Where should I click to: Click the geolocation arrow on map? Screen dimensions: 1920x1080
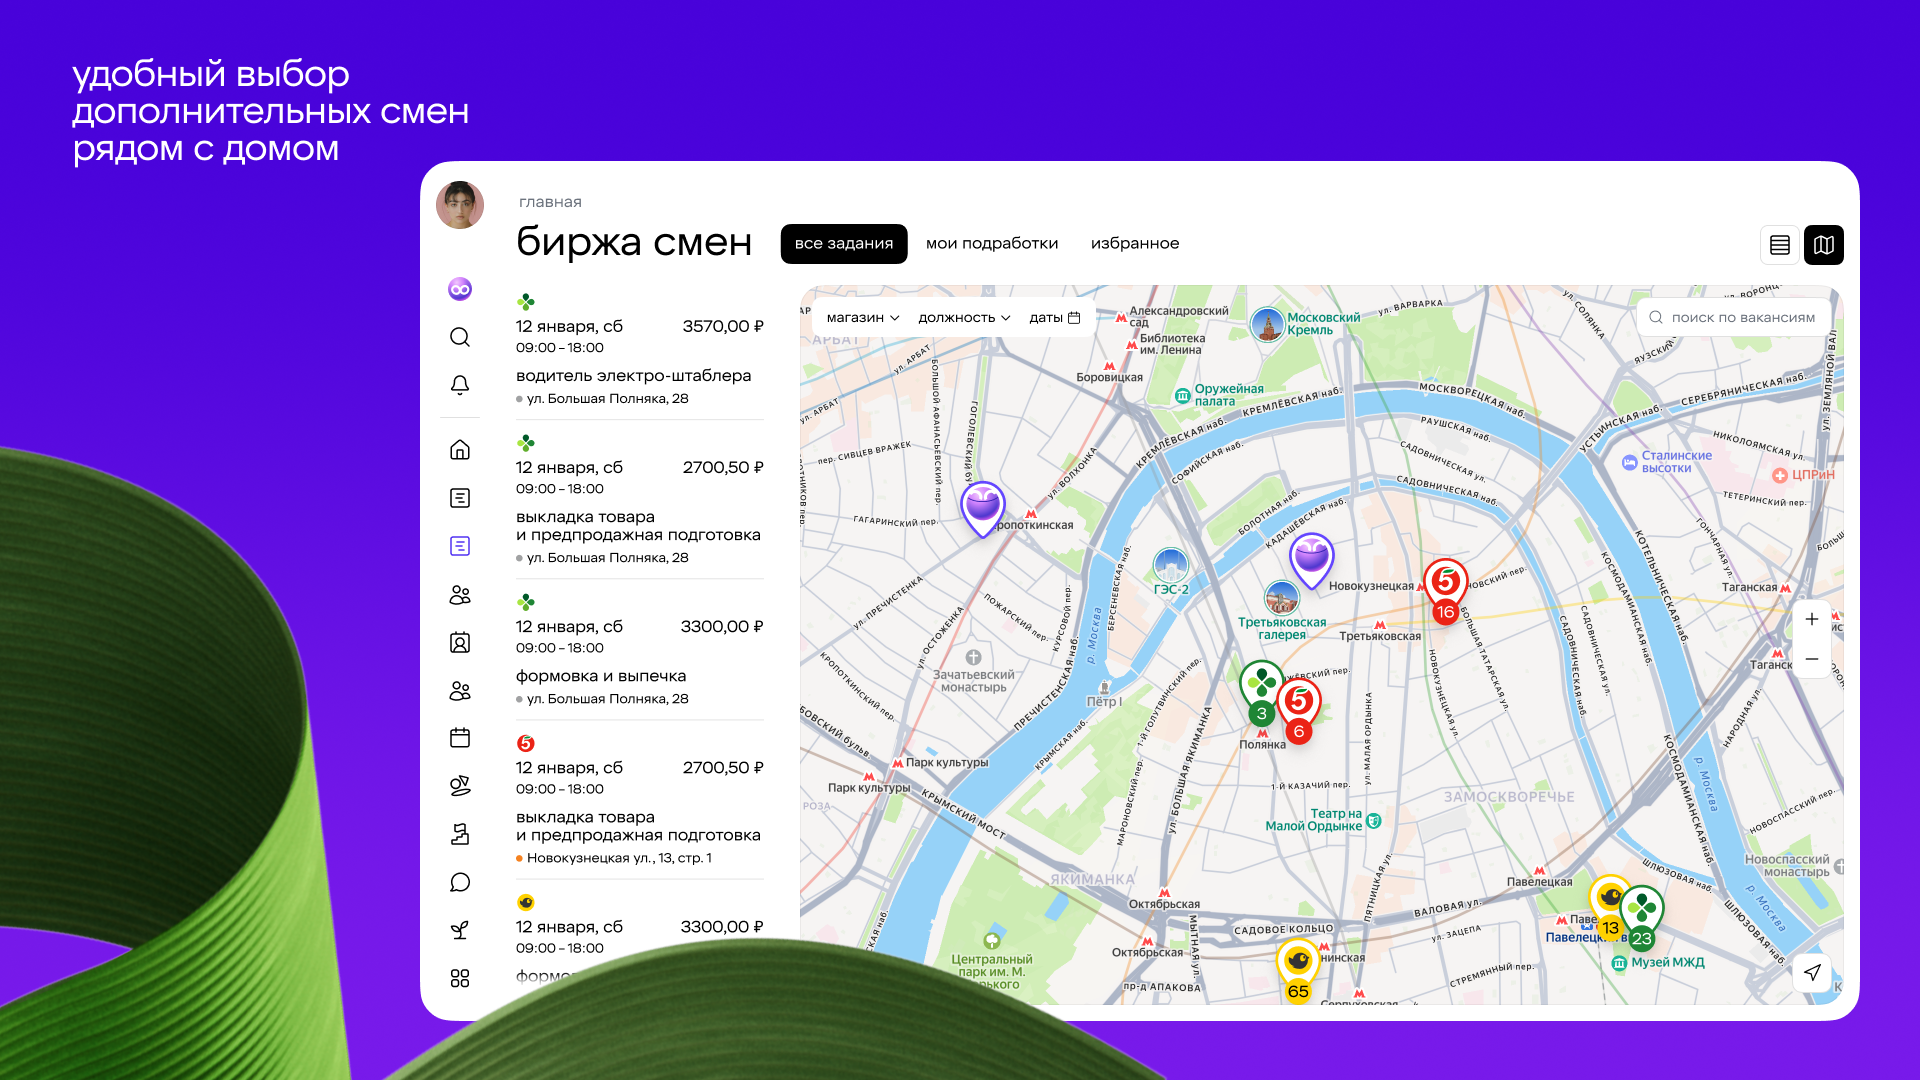click(x=1812, y=972)
